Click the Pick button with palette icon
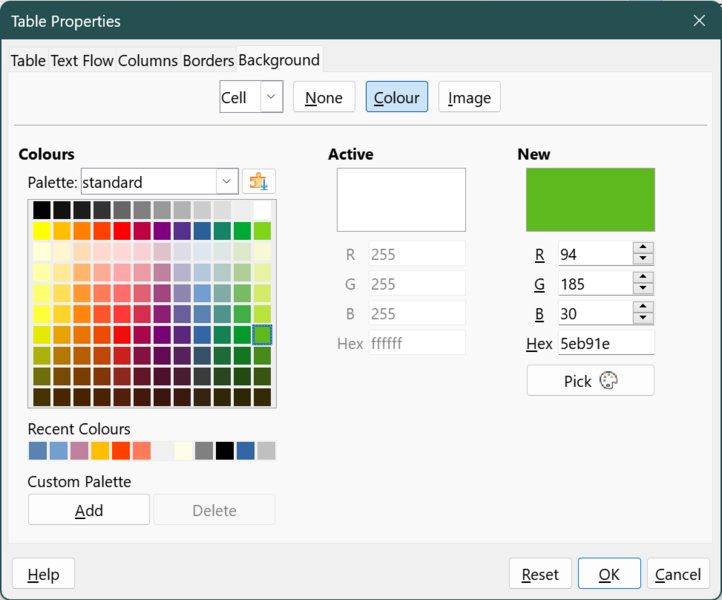The image size is (722, 600). pos(590,381)
